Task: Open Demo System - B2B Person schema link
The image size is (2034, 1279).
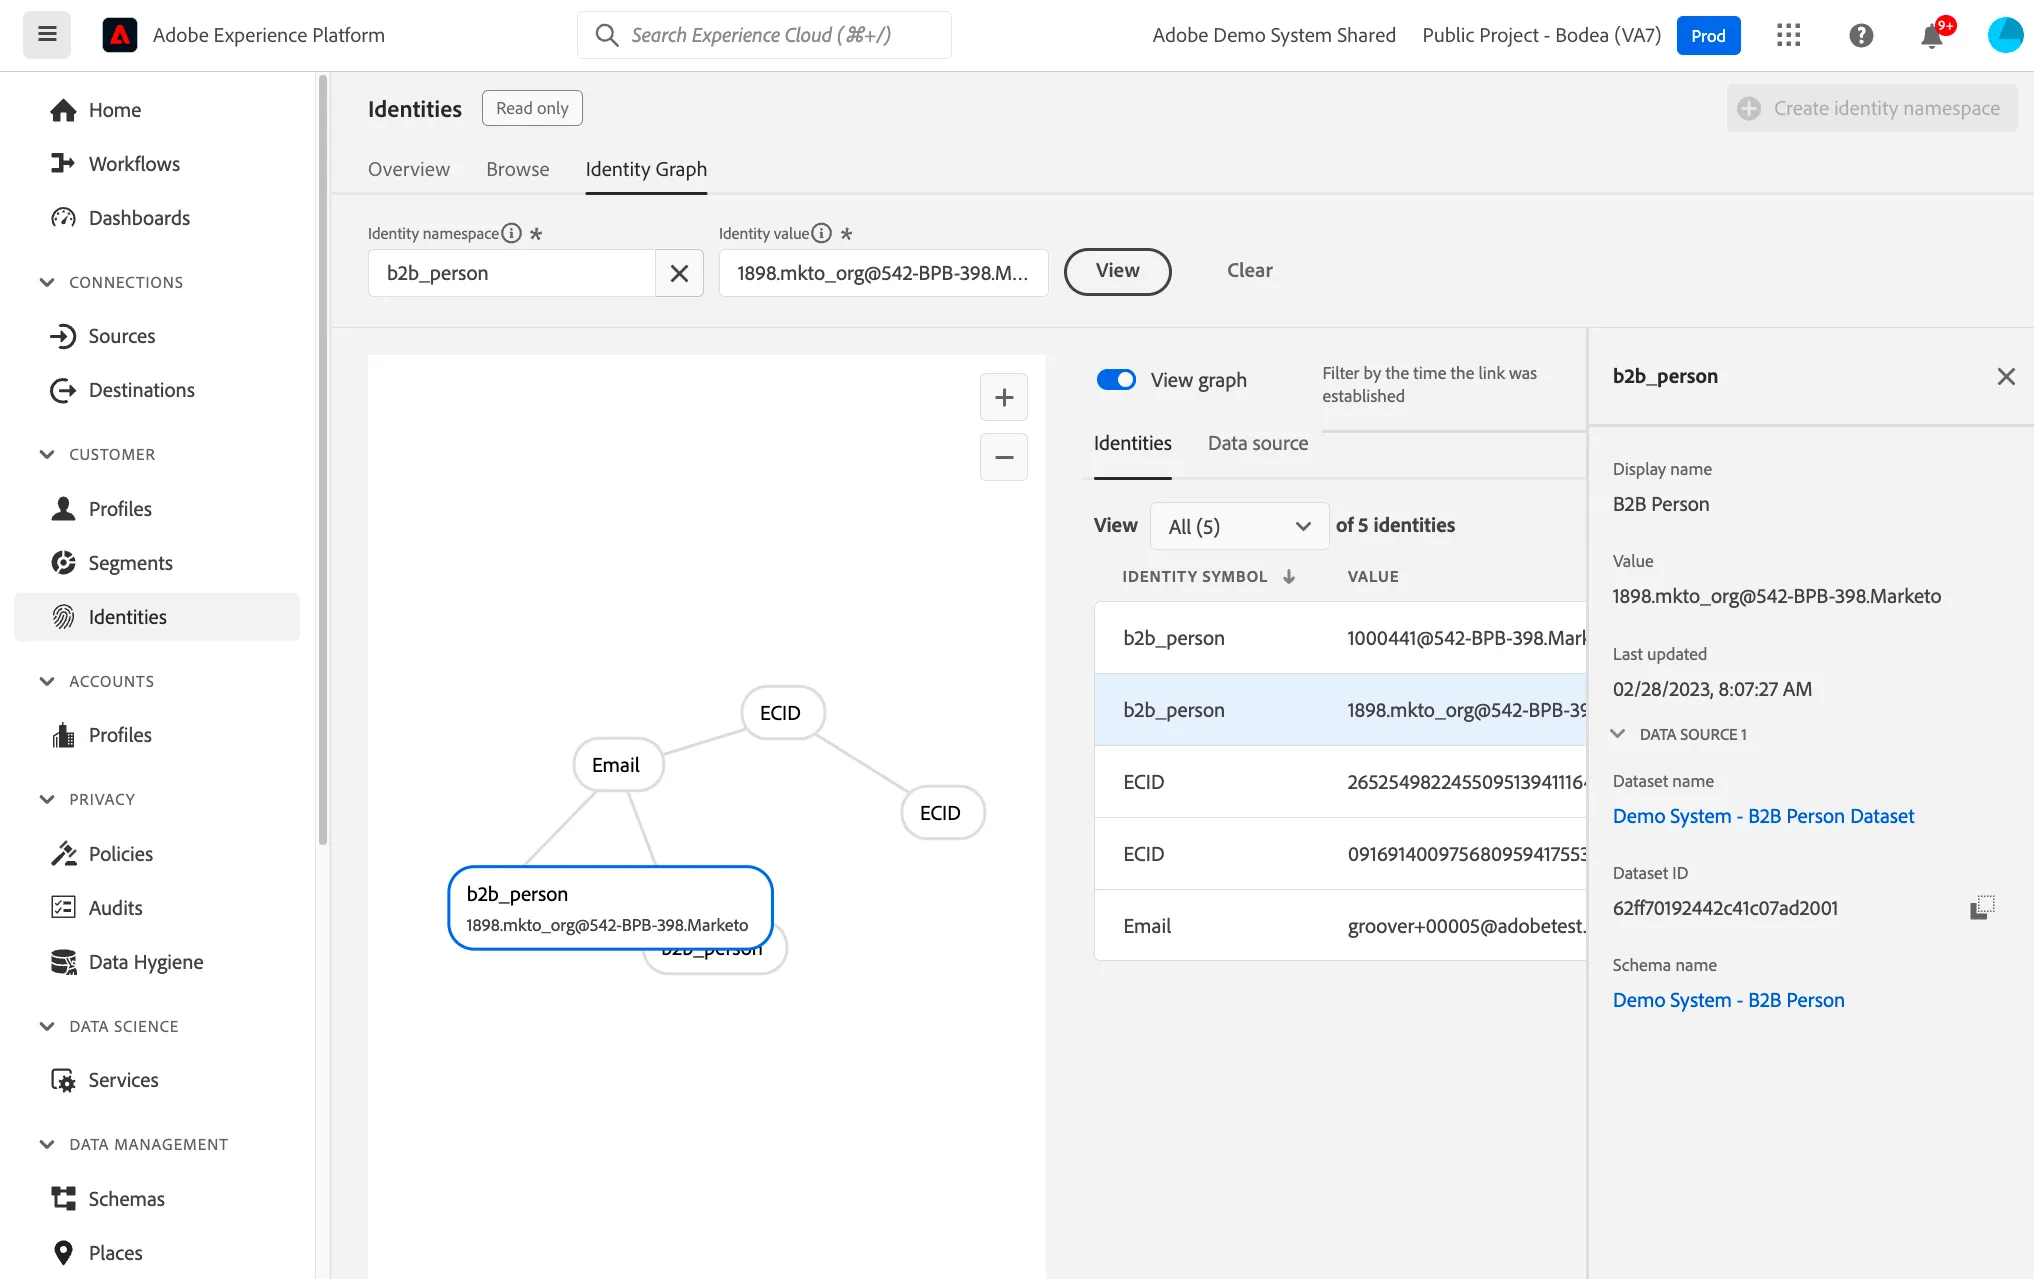Action: tap(1728, 1000)
